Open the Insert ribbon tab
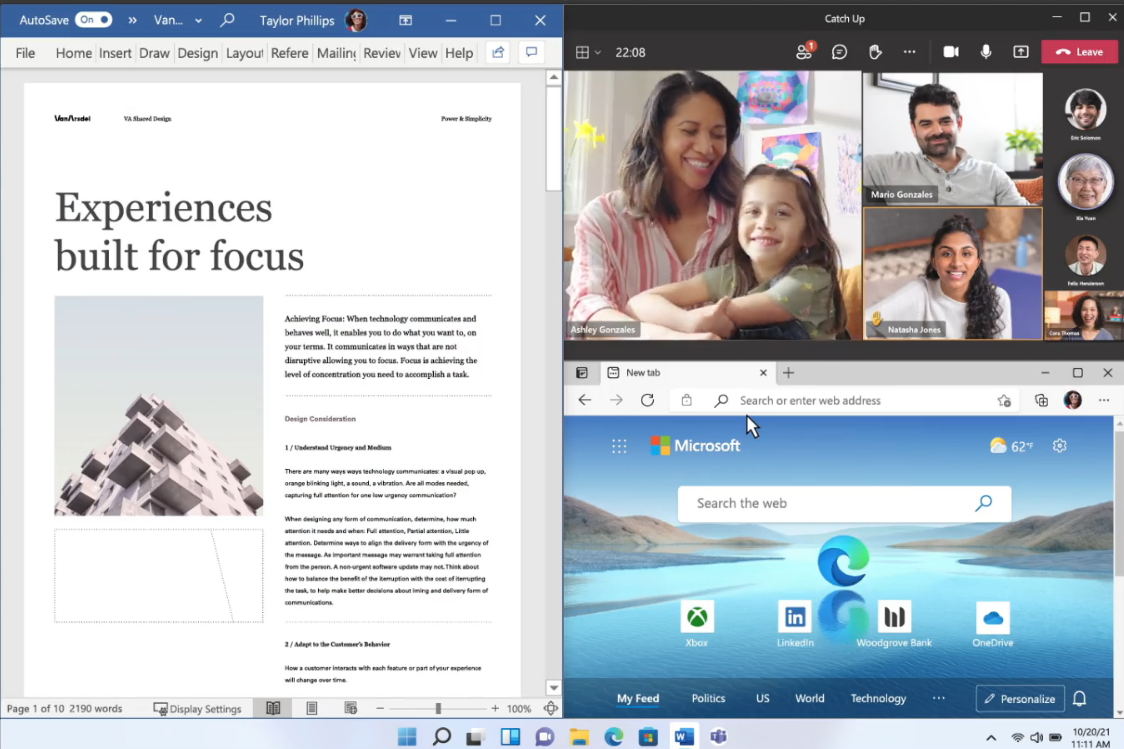Screen dimensions: 1124x749 click(x=115, y=53)
